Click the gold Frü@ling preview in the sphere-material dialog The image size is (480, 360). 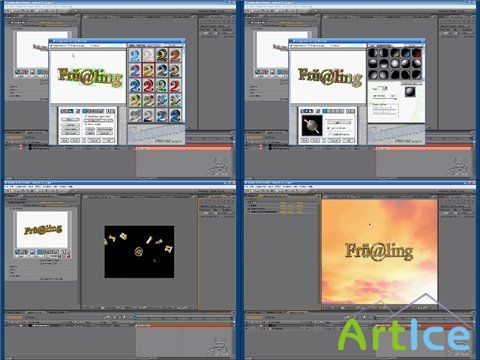click(330, 77)
